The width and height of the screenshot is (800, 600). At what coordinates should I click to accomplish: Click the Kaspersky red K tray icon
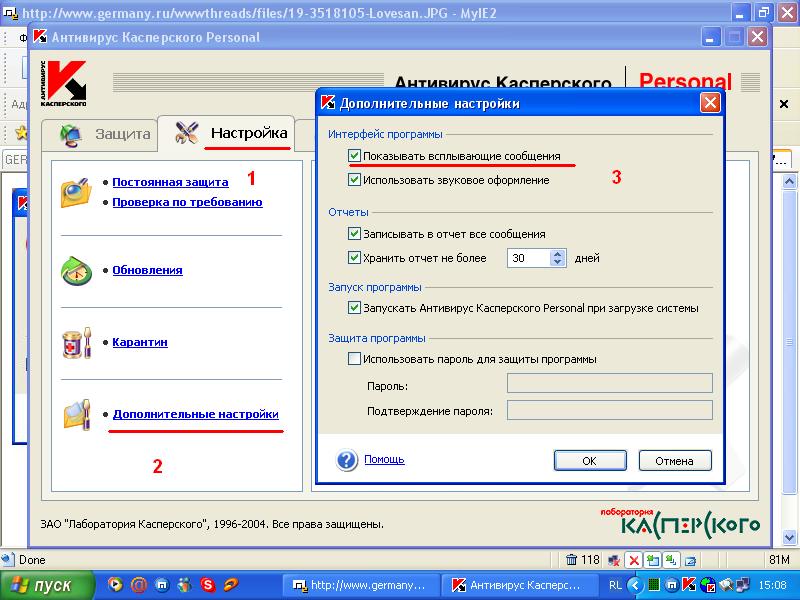690,585
